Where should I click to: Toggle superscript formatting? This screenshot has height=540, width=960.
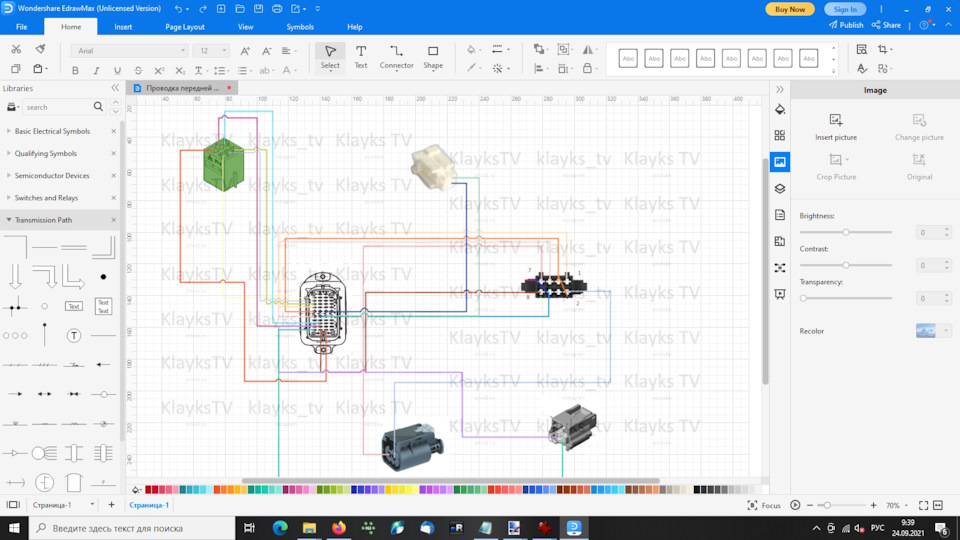(159, 70)
